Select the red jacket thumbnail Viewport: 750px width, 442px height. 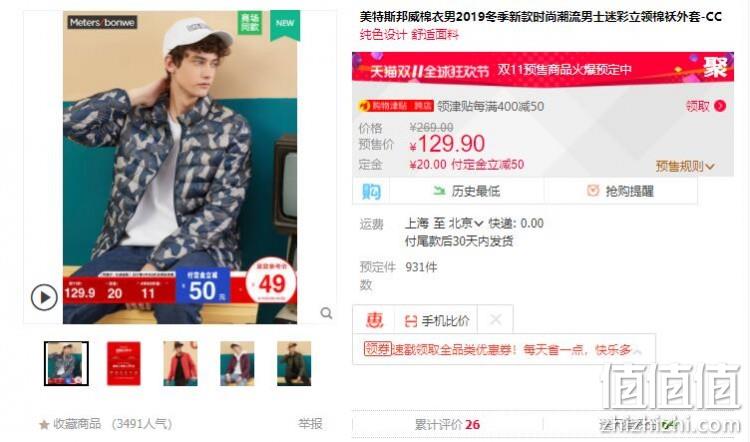180,364
